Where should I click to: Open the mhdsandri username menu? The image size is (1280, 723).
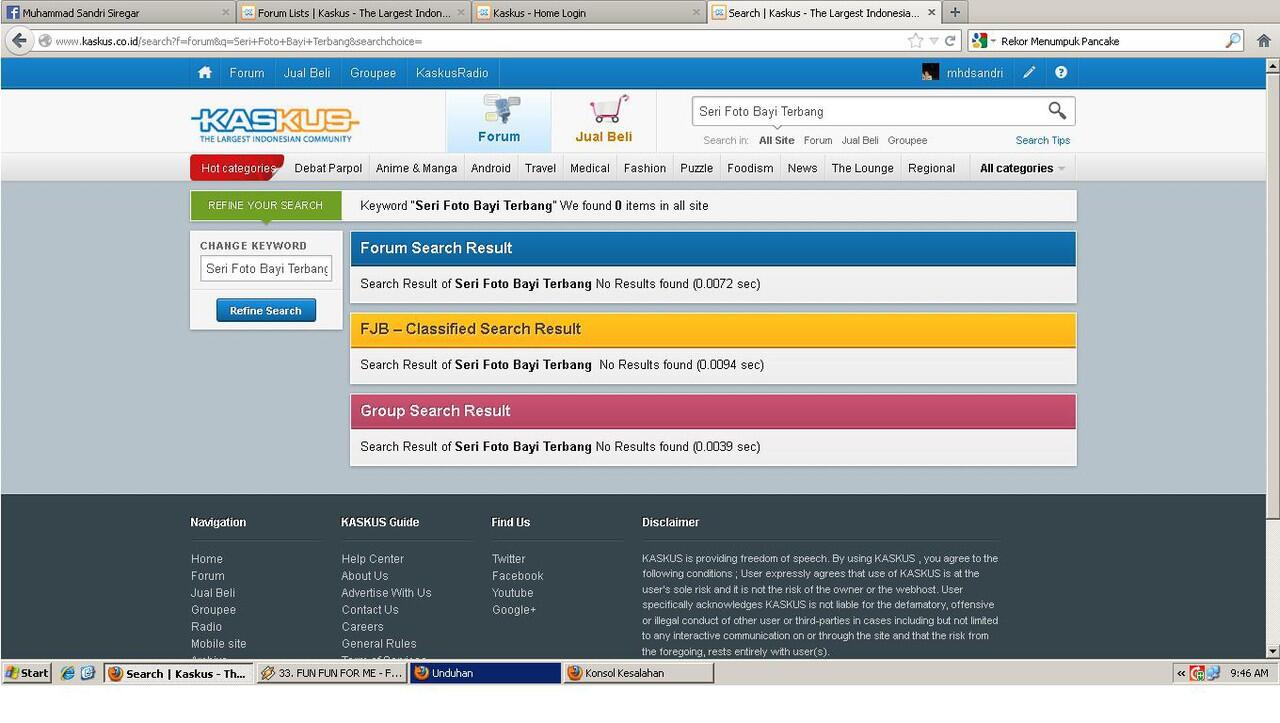(975, 73)
